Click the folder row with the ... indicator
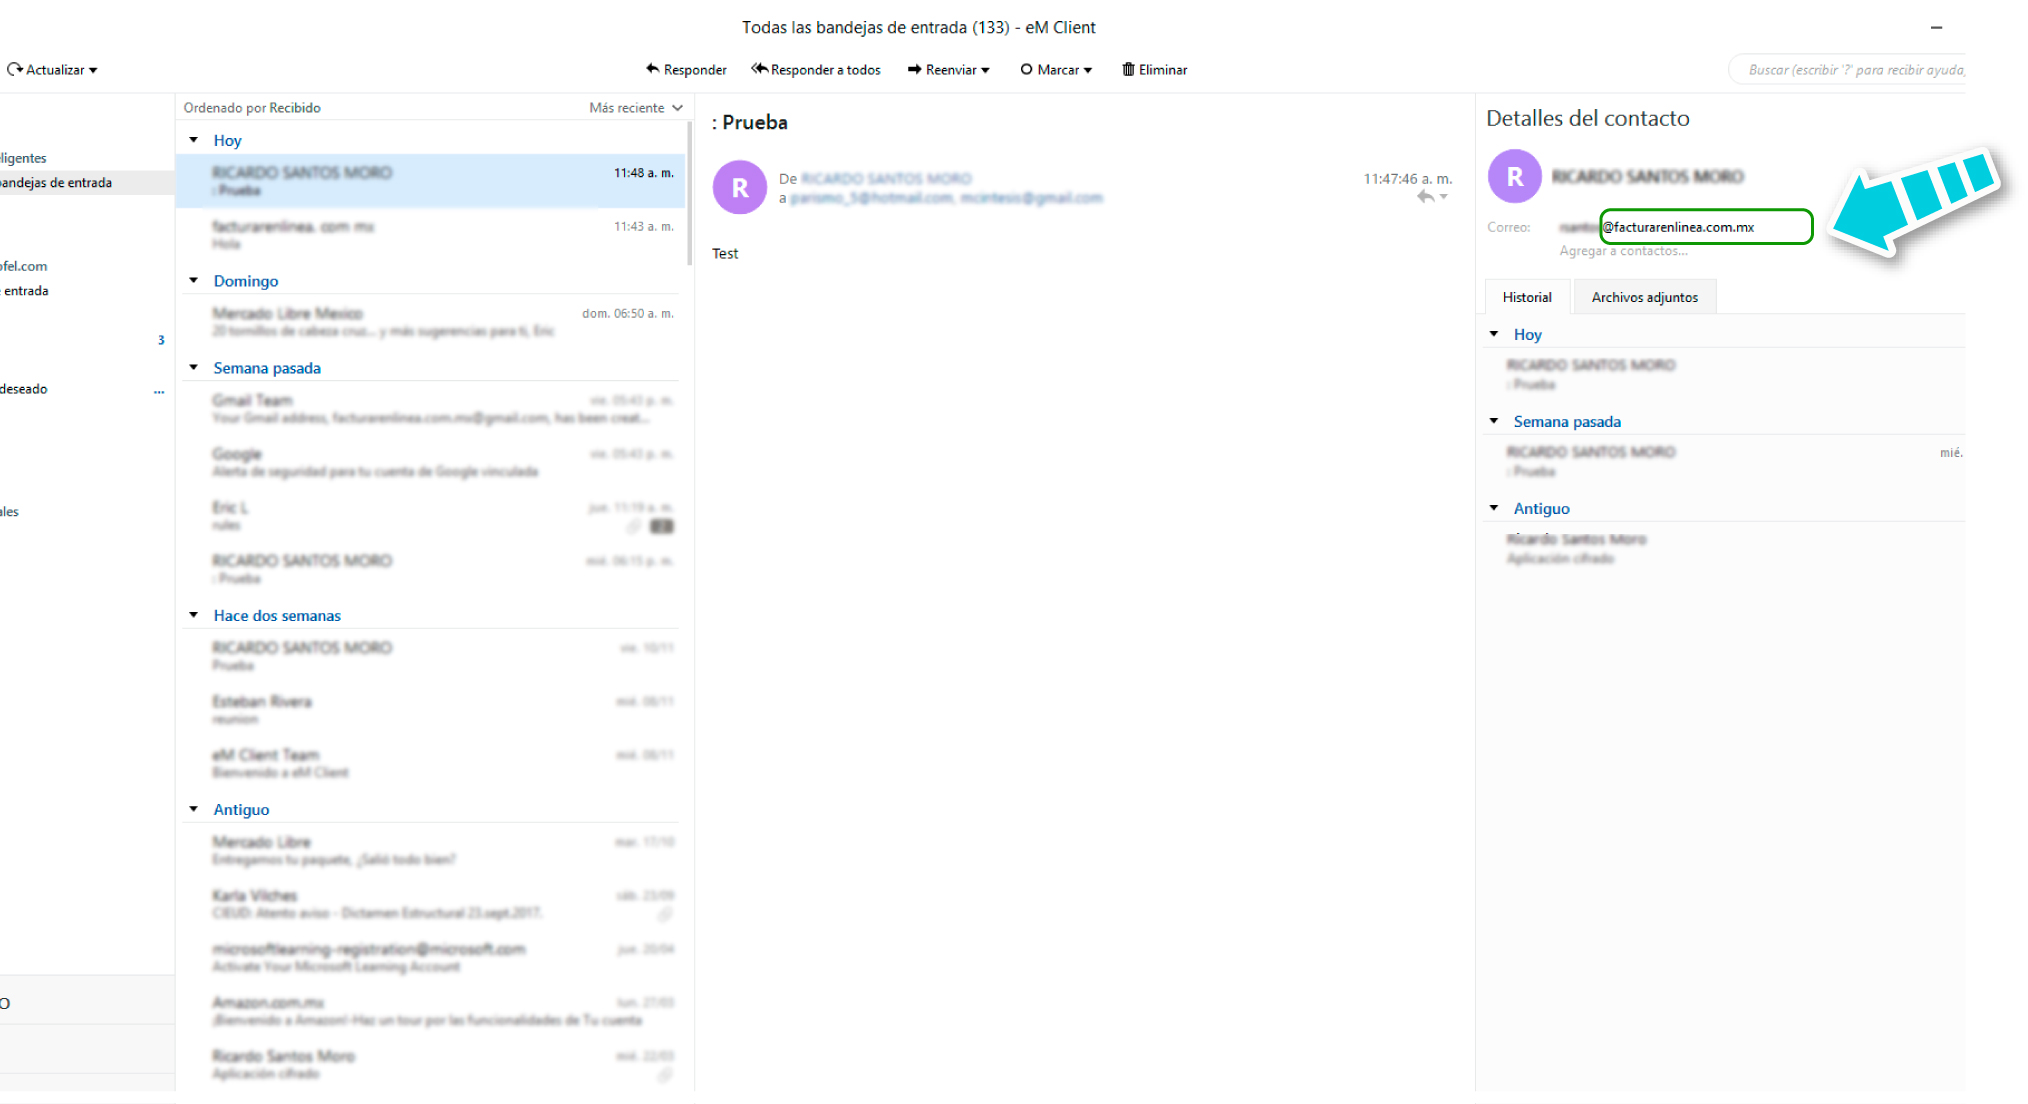This screenshot has height=1104, width=2028. (87, 389)
